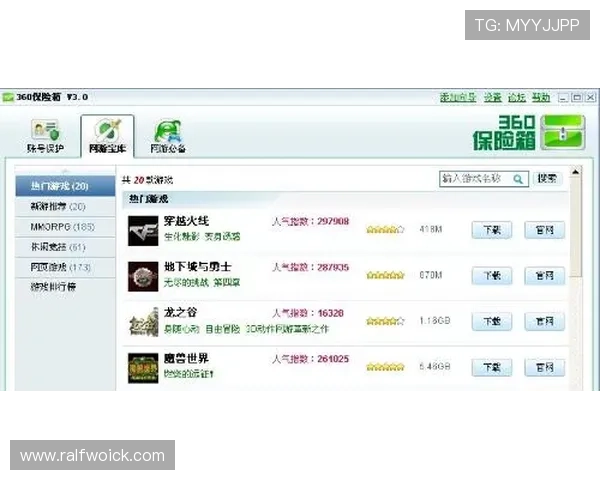600x480 pixels.
Task: Click the 穿越火线 game title
Action: point(186,221)
